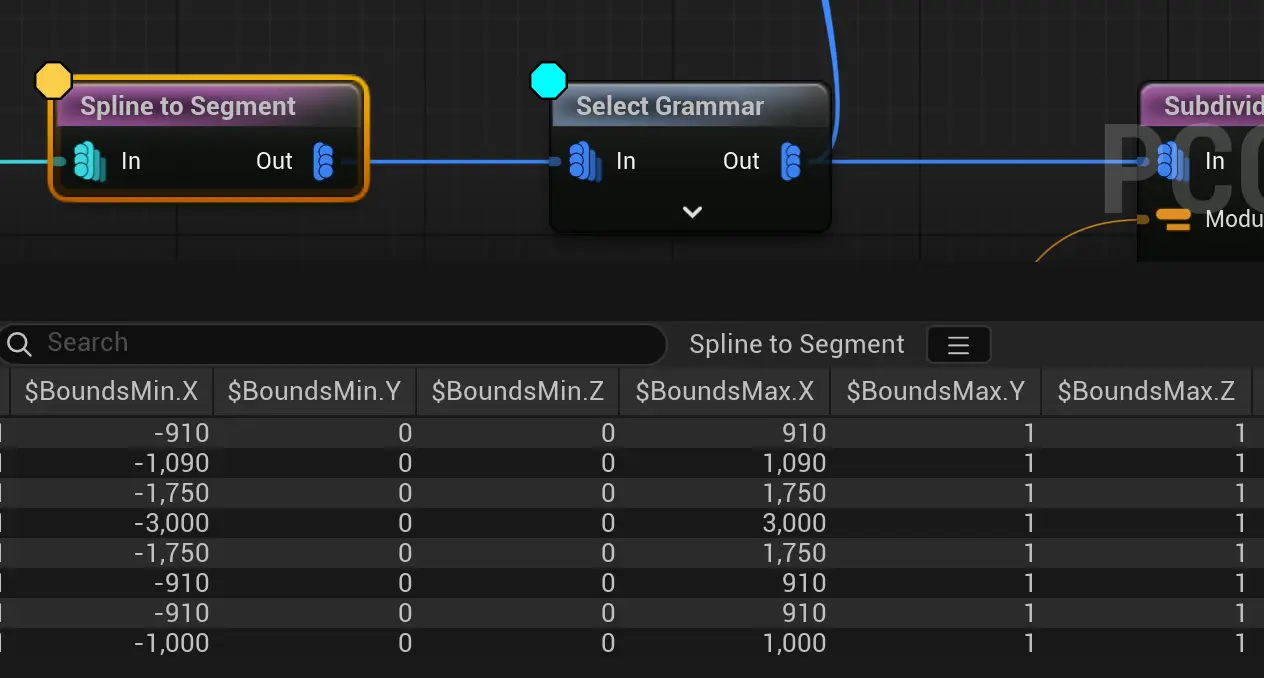Click the Out pin of Spline to Segment
The image size is (1264, 678).
click(323, 161)
